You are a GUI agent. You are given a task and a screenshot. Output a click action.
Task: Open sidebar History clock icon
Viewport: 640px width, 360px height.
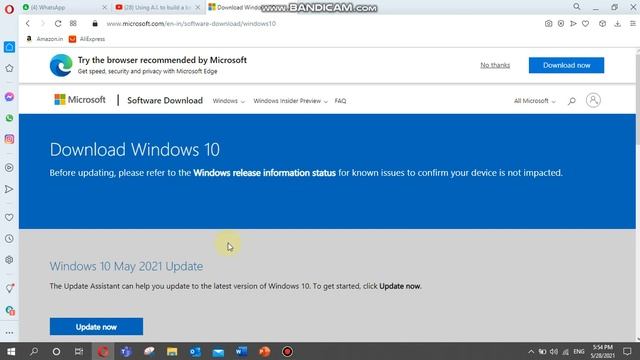point(9,239)
